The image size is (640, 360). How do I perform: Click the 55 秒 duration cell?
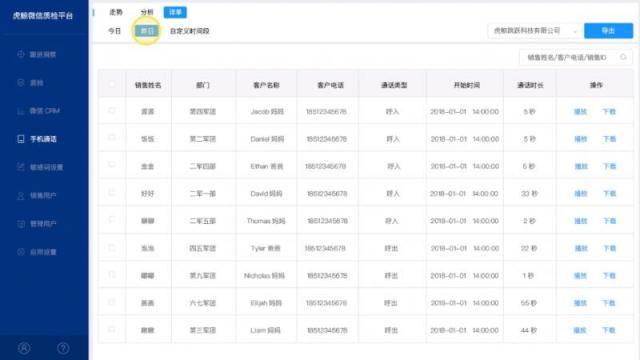[x=529, y=303]
